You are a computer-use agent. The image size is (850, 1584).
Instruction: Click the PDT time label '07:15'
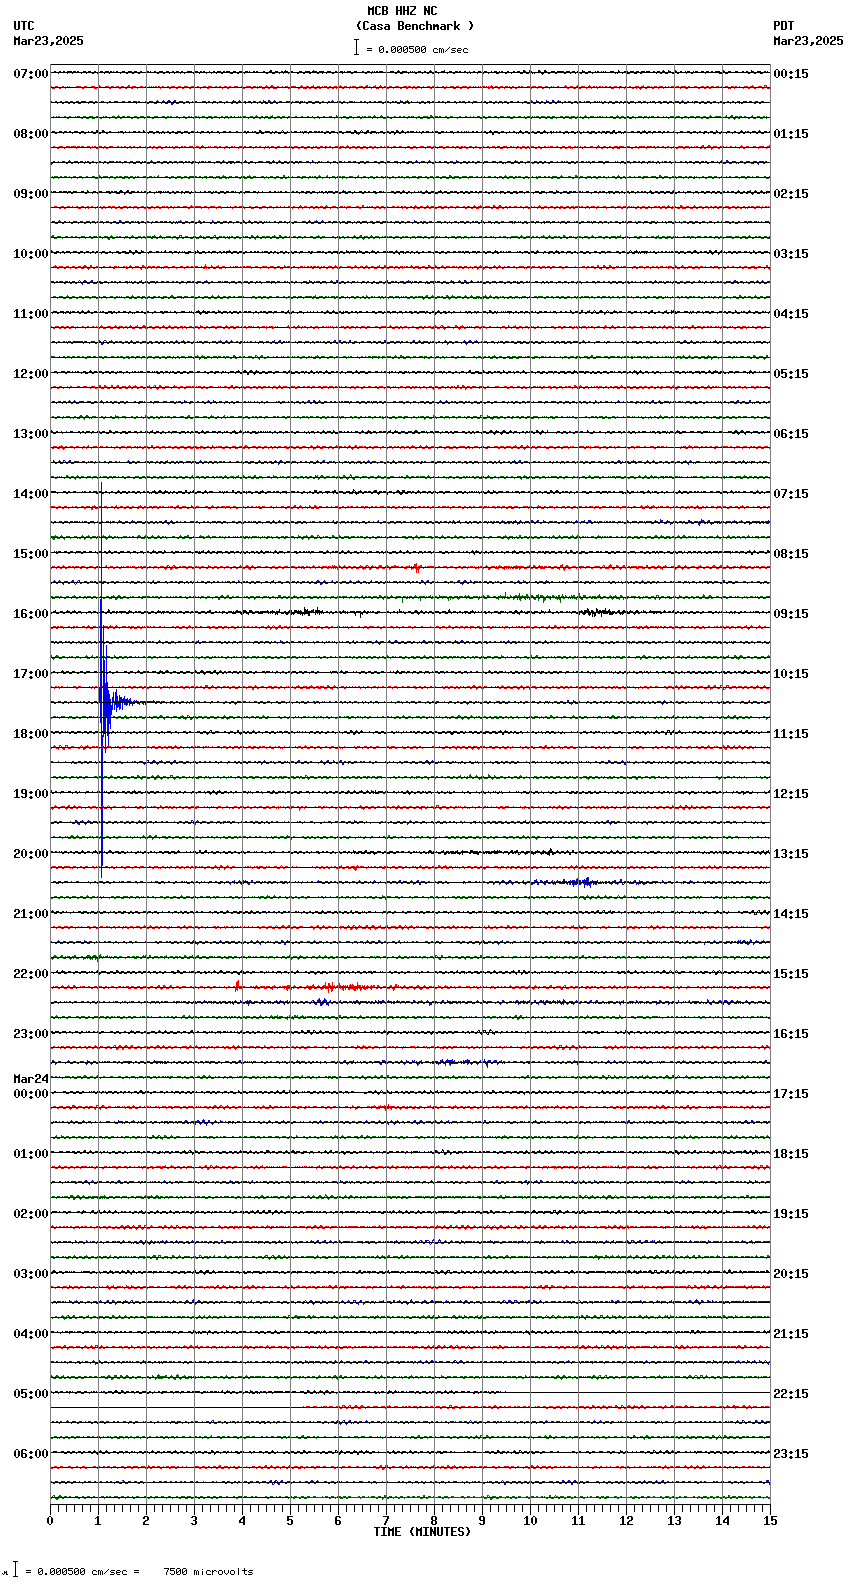791,494
